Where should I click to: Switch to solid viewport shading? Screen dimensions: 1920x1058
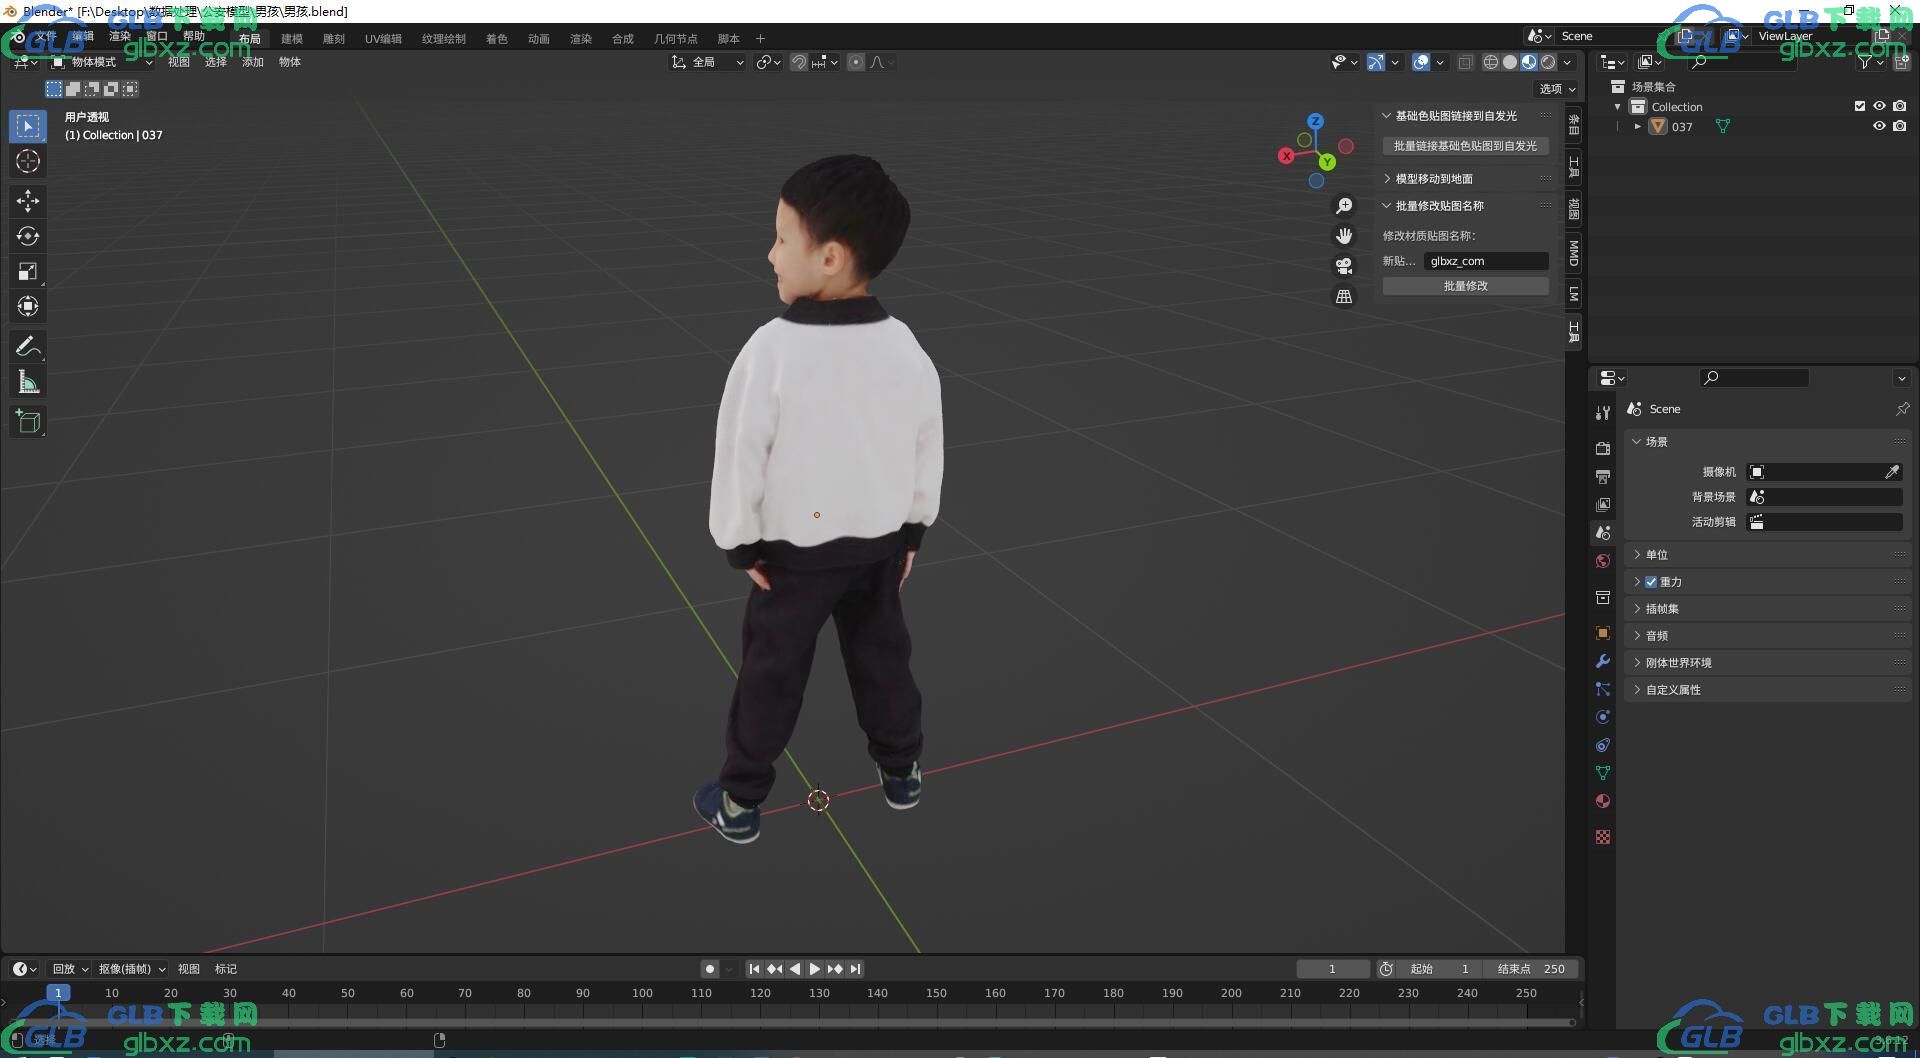1510,62
